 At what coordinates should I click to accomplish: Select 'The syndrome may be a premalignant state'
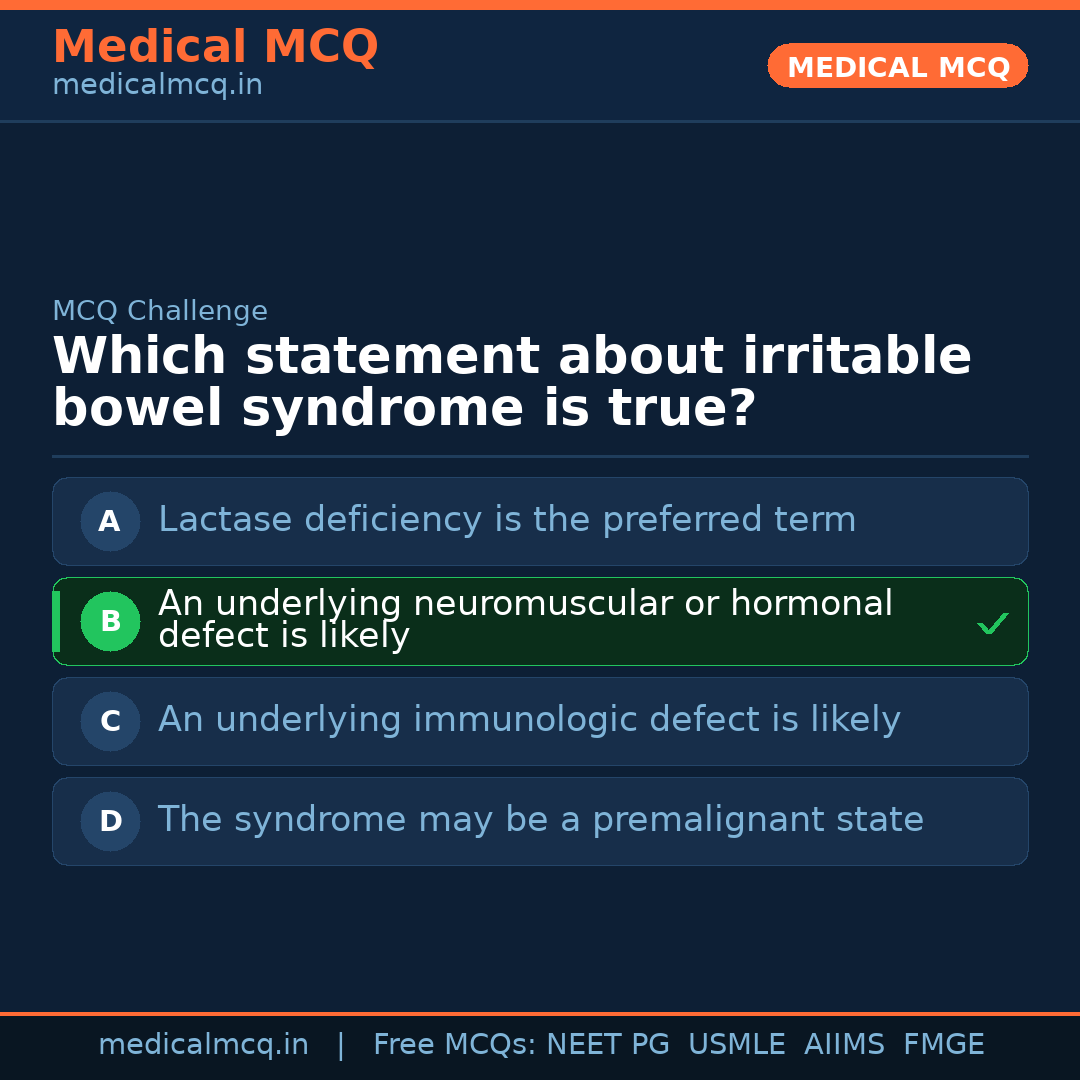click(540, 820)
